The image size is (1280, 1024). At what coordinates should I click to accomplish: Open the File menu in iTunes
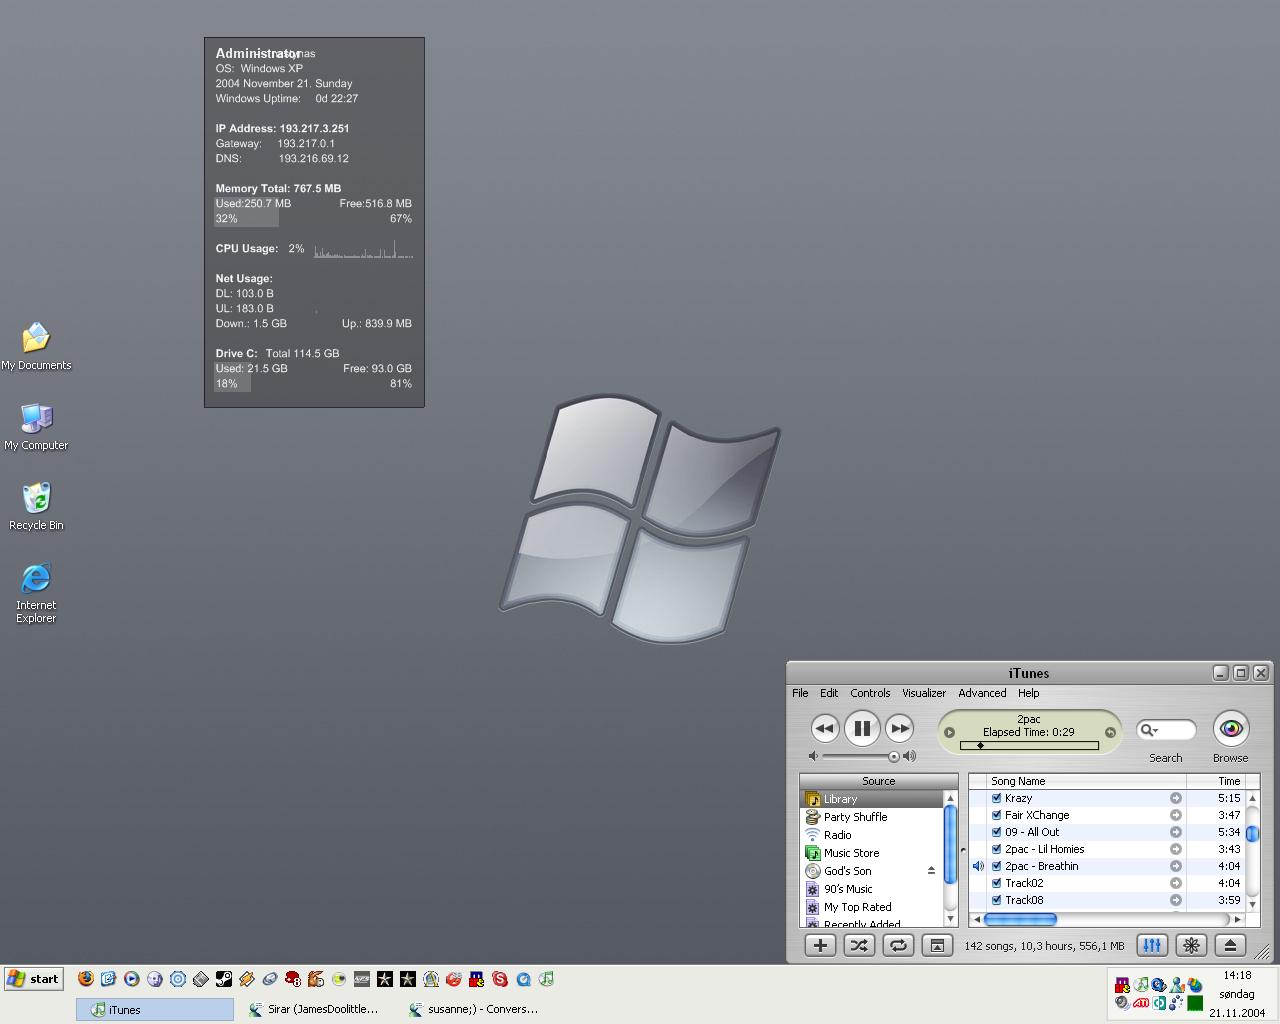(800, 693)
